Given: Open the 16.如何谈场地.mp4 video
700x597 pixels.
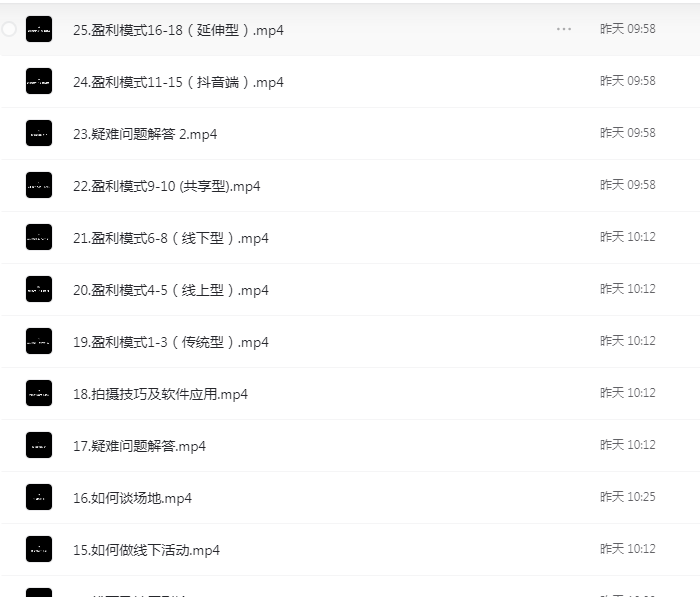Looking at the screenshot, I should [132, 498].
